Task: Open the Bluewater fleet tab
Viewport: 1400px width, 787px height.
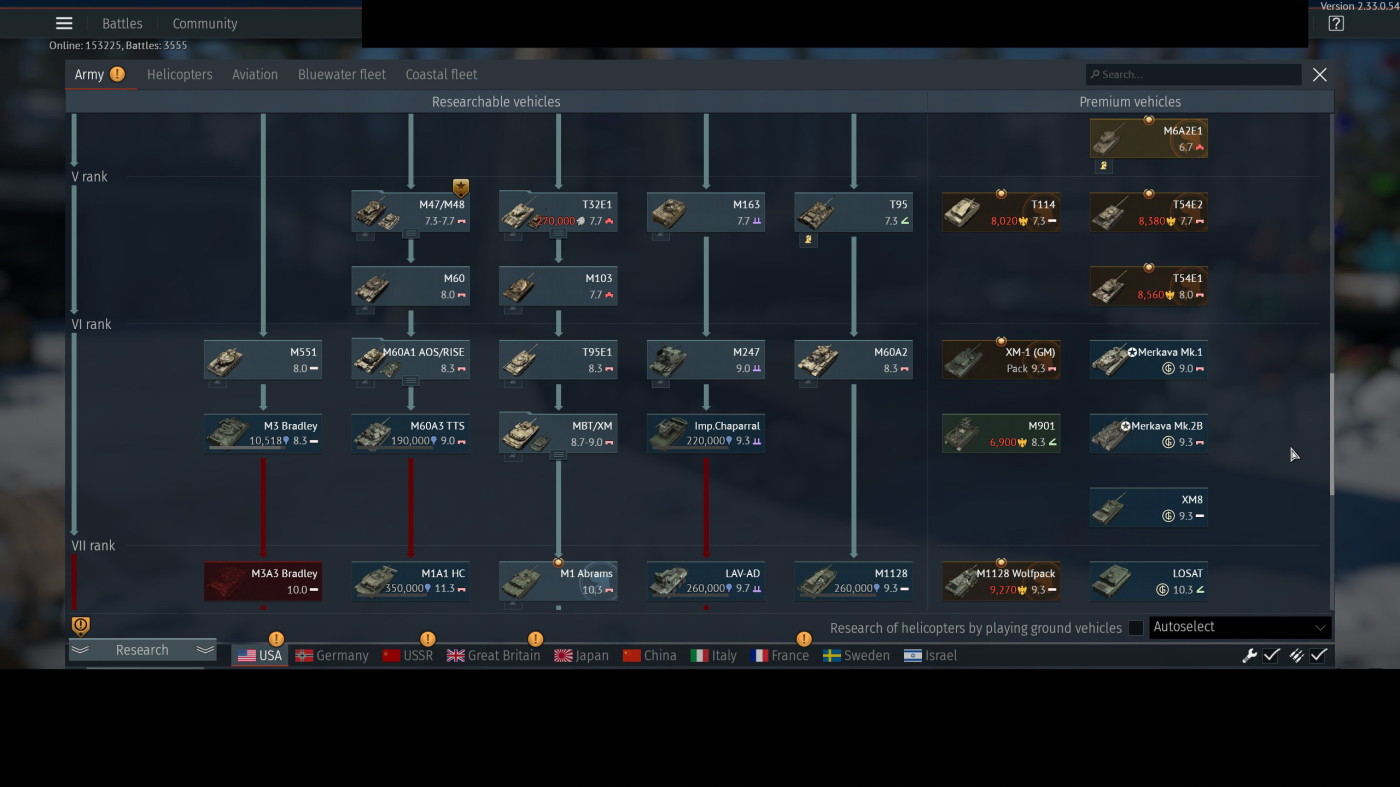Action: (x=342, y=74)
